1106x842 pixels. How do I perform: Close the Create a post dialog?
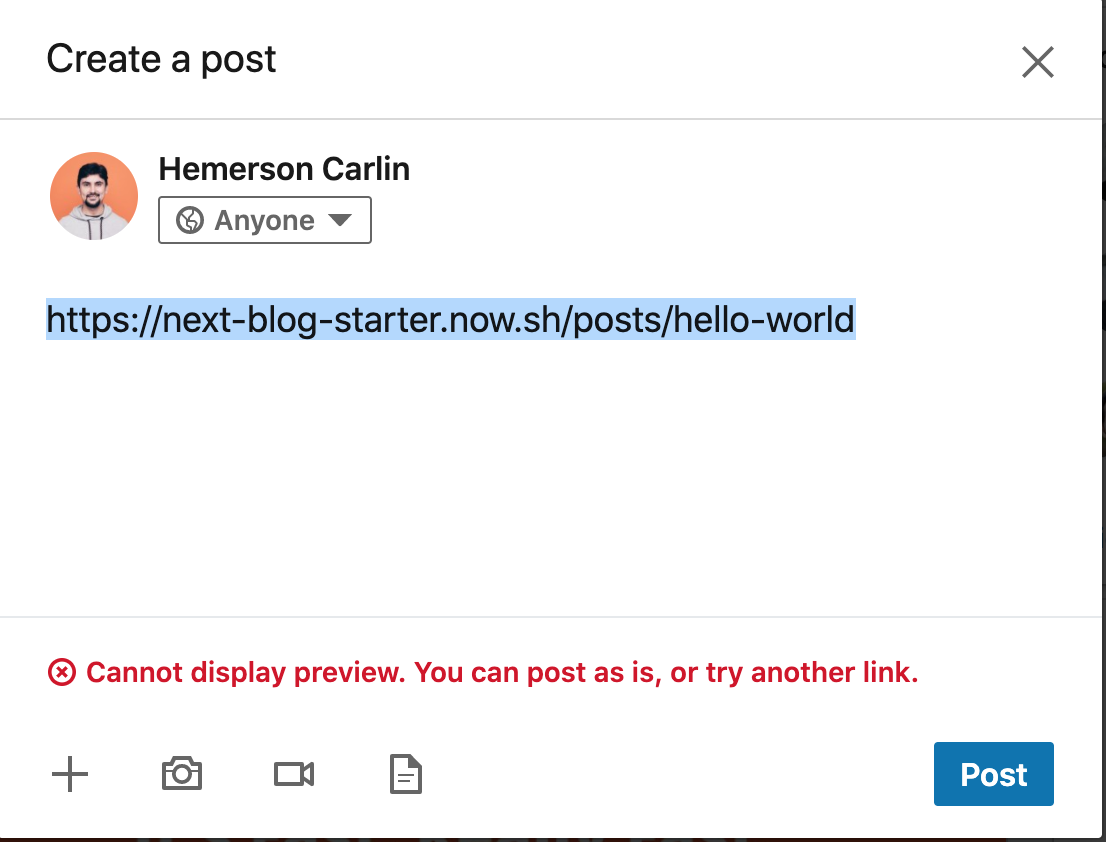[x=1038, y=62]
